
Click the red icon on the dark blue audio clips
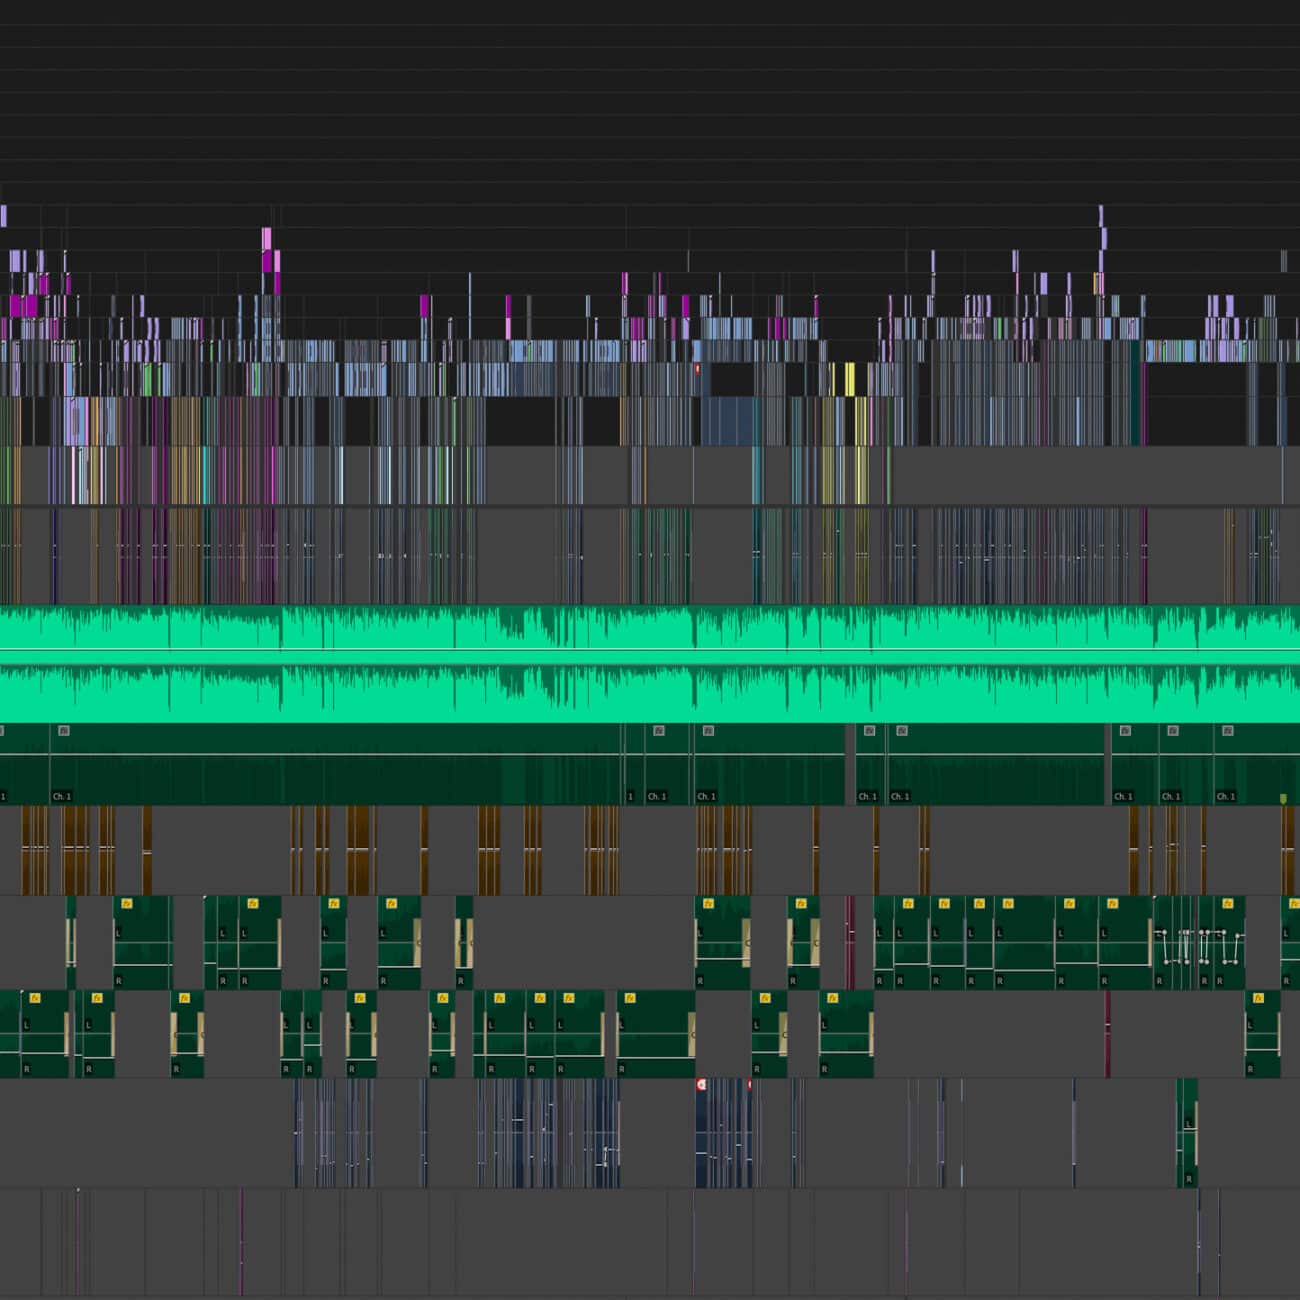(x=701, y=1084)
